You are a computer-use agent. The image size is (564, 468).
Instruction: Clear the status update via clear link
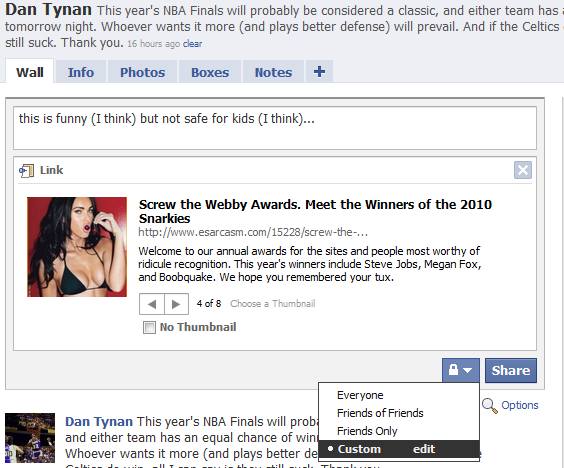[192, 44]
